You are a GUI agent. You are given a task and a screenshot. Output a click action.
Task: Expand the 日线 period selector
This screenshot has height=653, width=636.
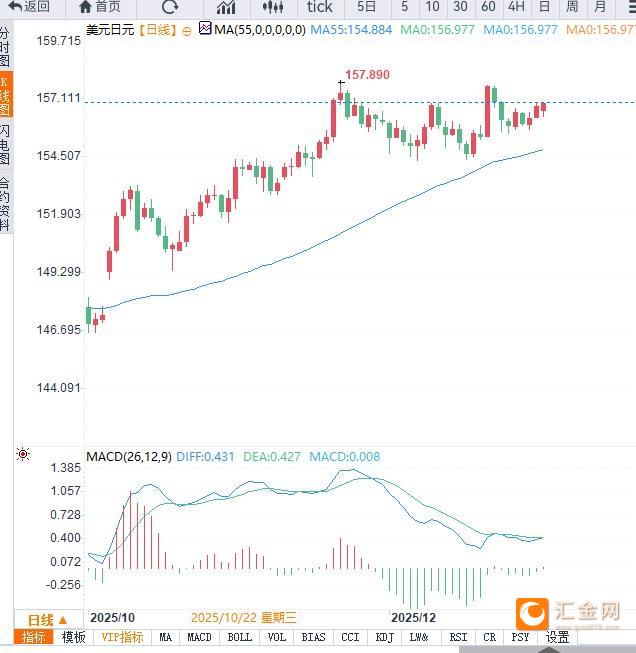47,620
